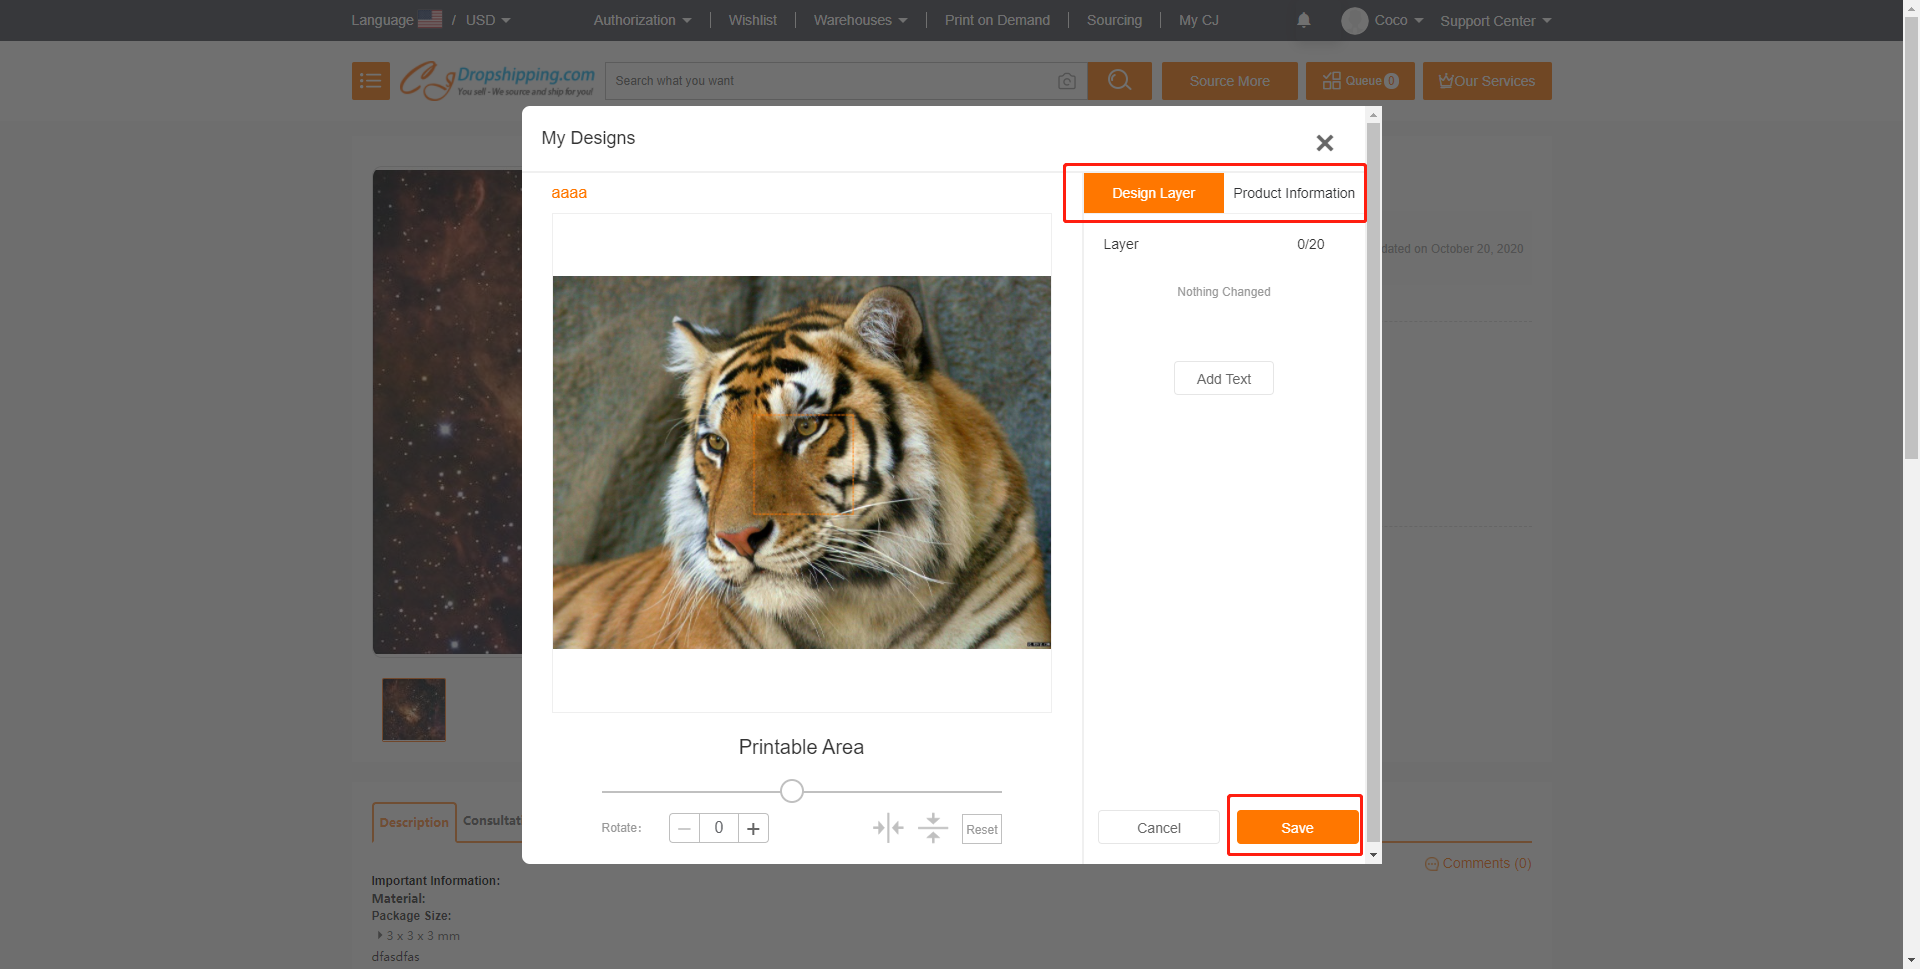Viewport: 1920px width, 969px height.
Task: Close the My Designs dialog
Action: (x=1324, y=143)
